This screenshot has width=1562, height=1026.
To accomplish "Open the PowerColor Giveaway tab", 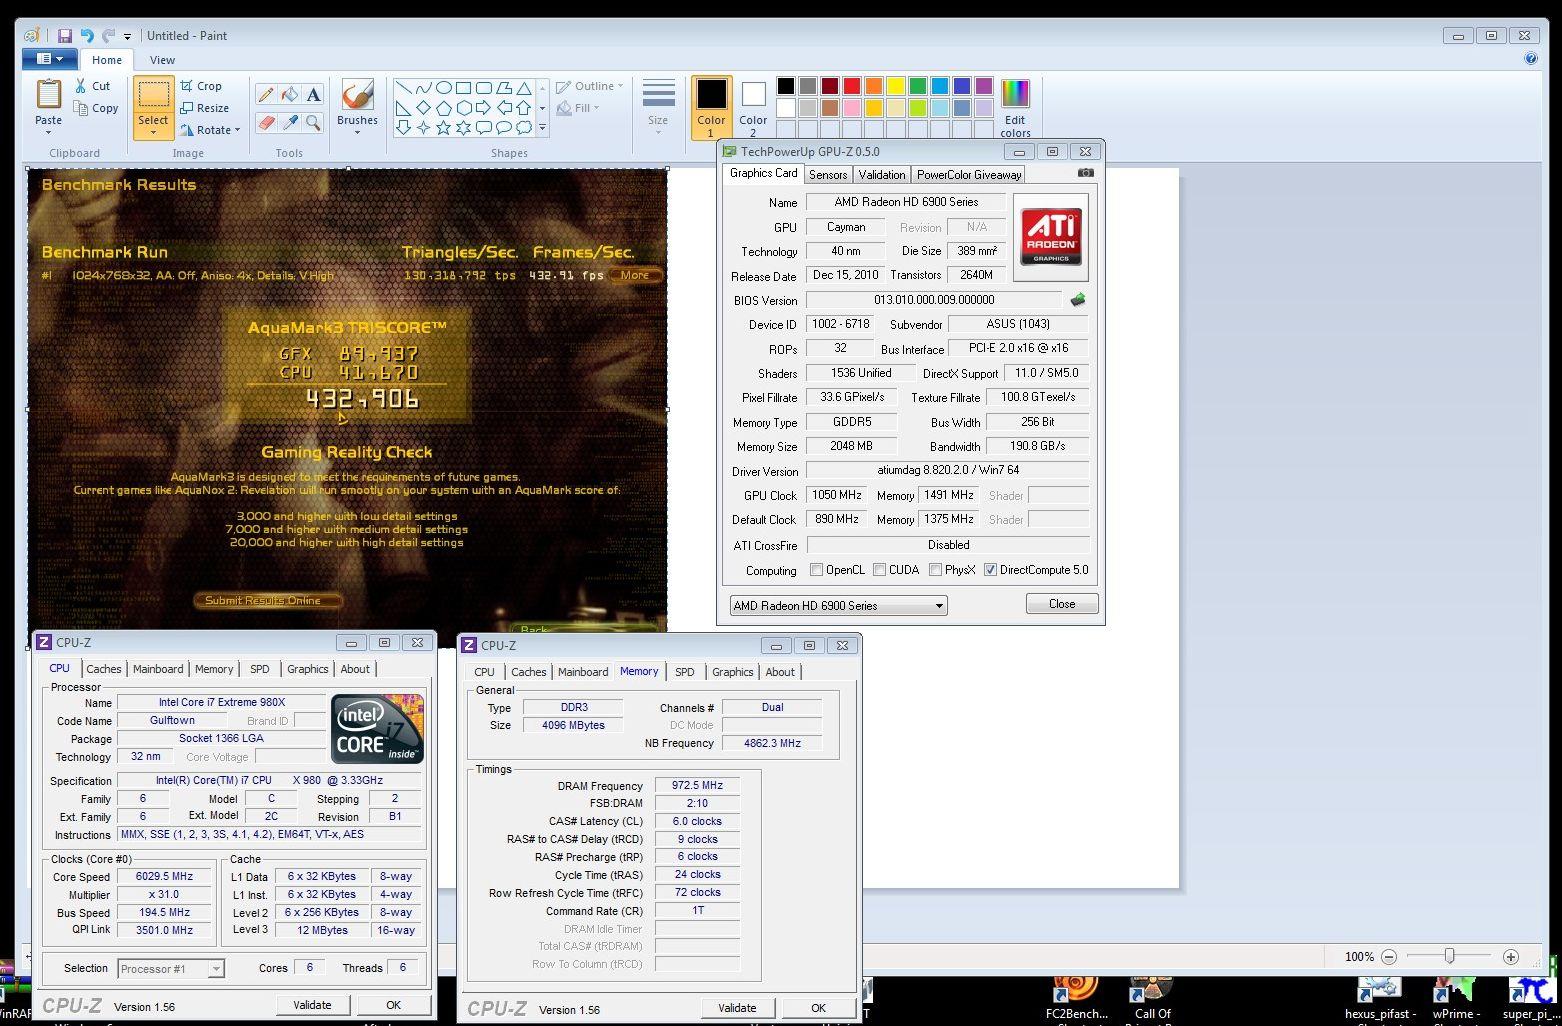I will point(969,174).
